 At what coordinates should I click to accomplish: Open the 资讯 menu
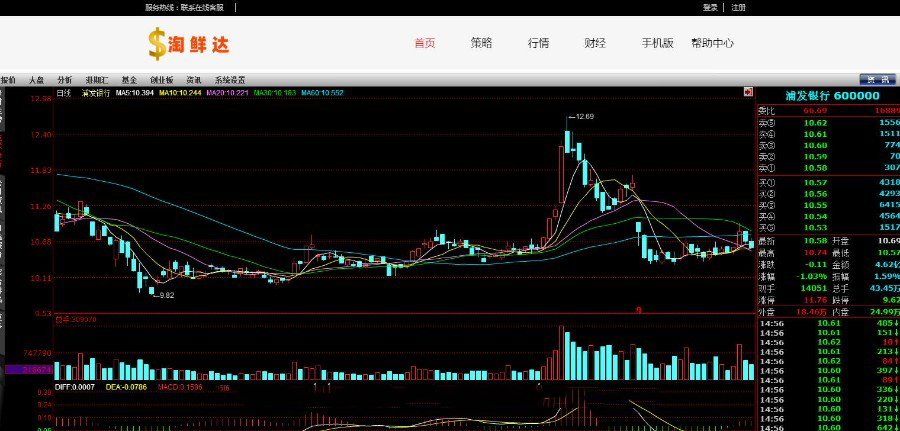[193, 80]
